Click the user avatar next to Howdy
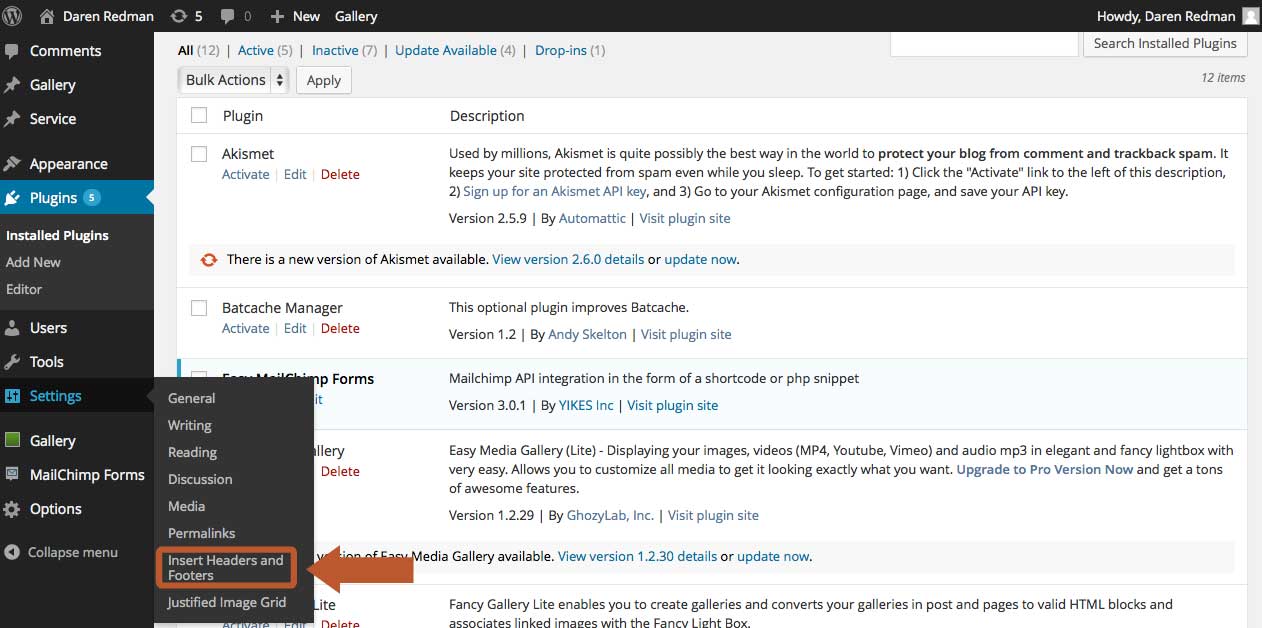This screenshot has width=1262, height=628. pyautogui.click(x=1250, y=16)
